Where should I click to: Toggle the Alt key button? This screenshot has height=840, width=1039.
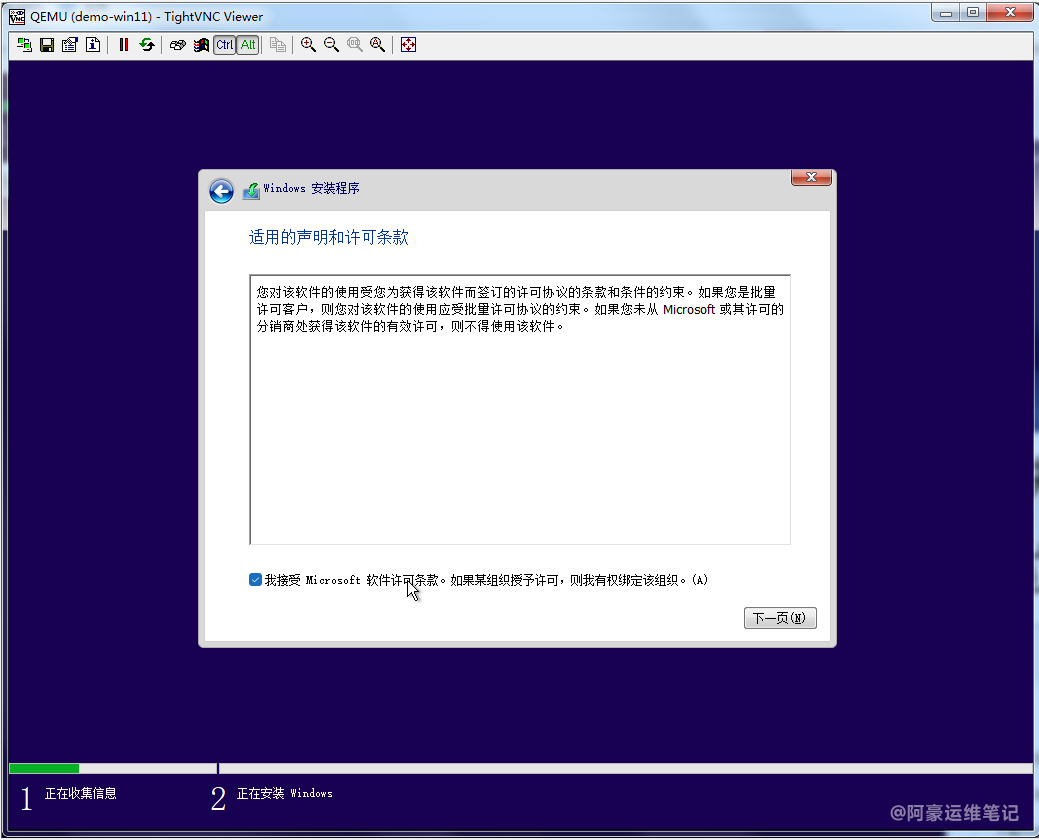point(248,45)
